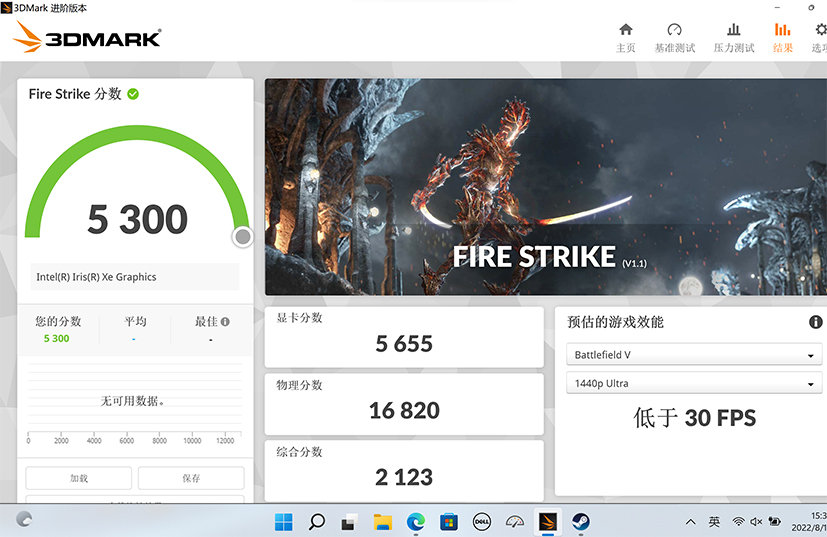Open the 压力测试 stress test tab

pos(734,37)
